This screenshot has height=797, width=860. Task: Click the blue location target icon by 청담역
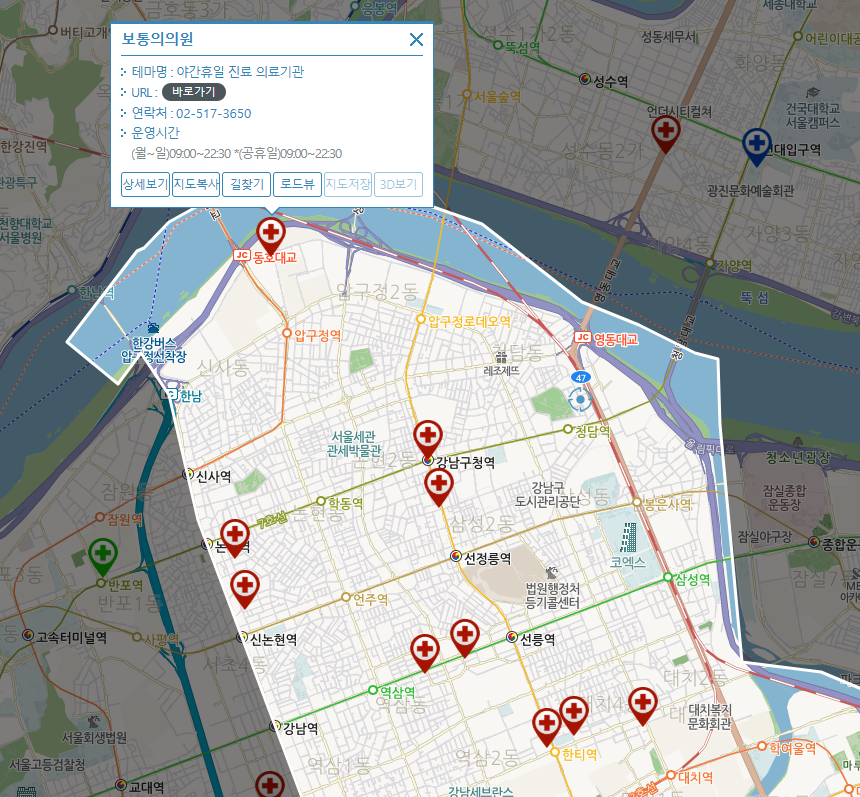[580, 399]
